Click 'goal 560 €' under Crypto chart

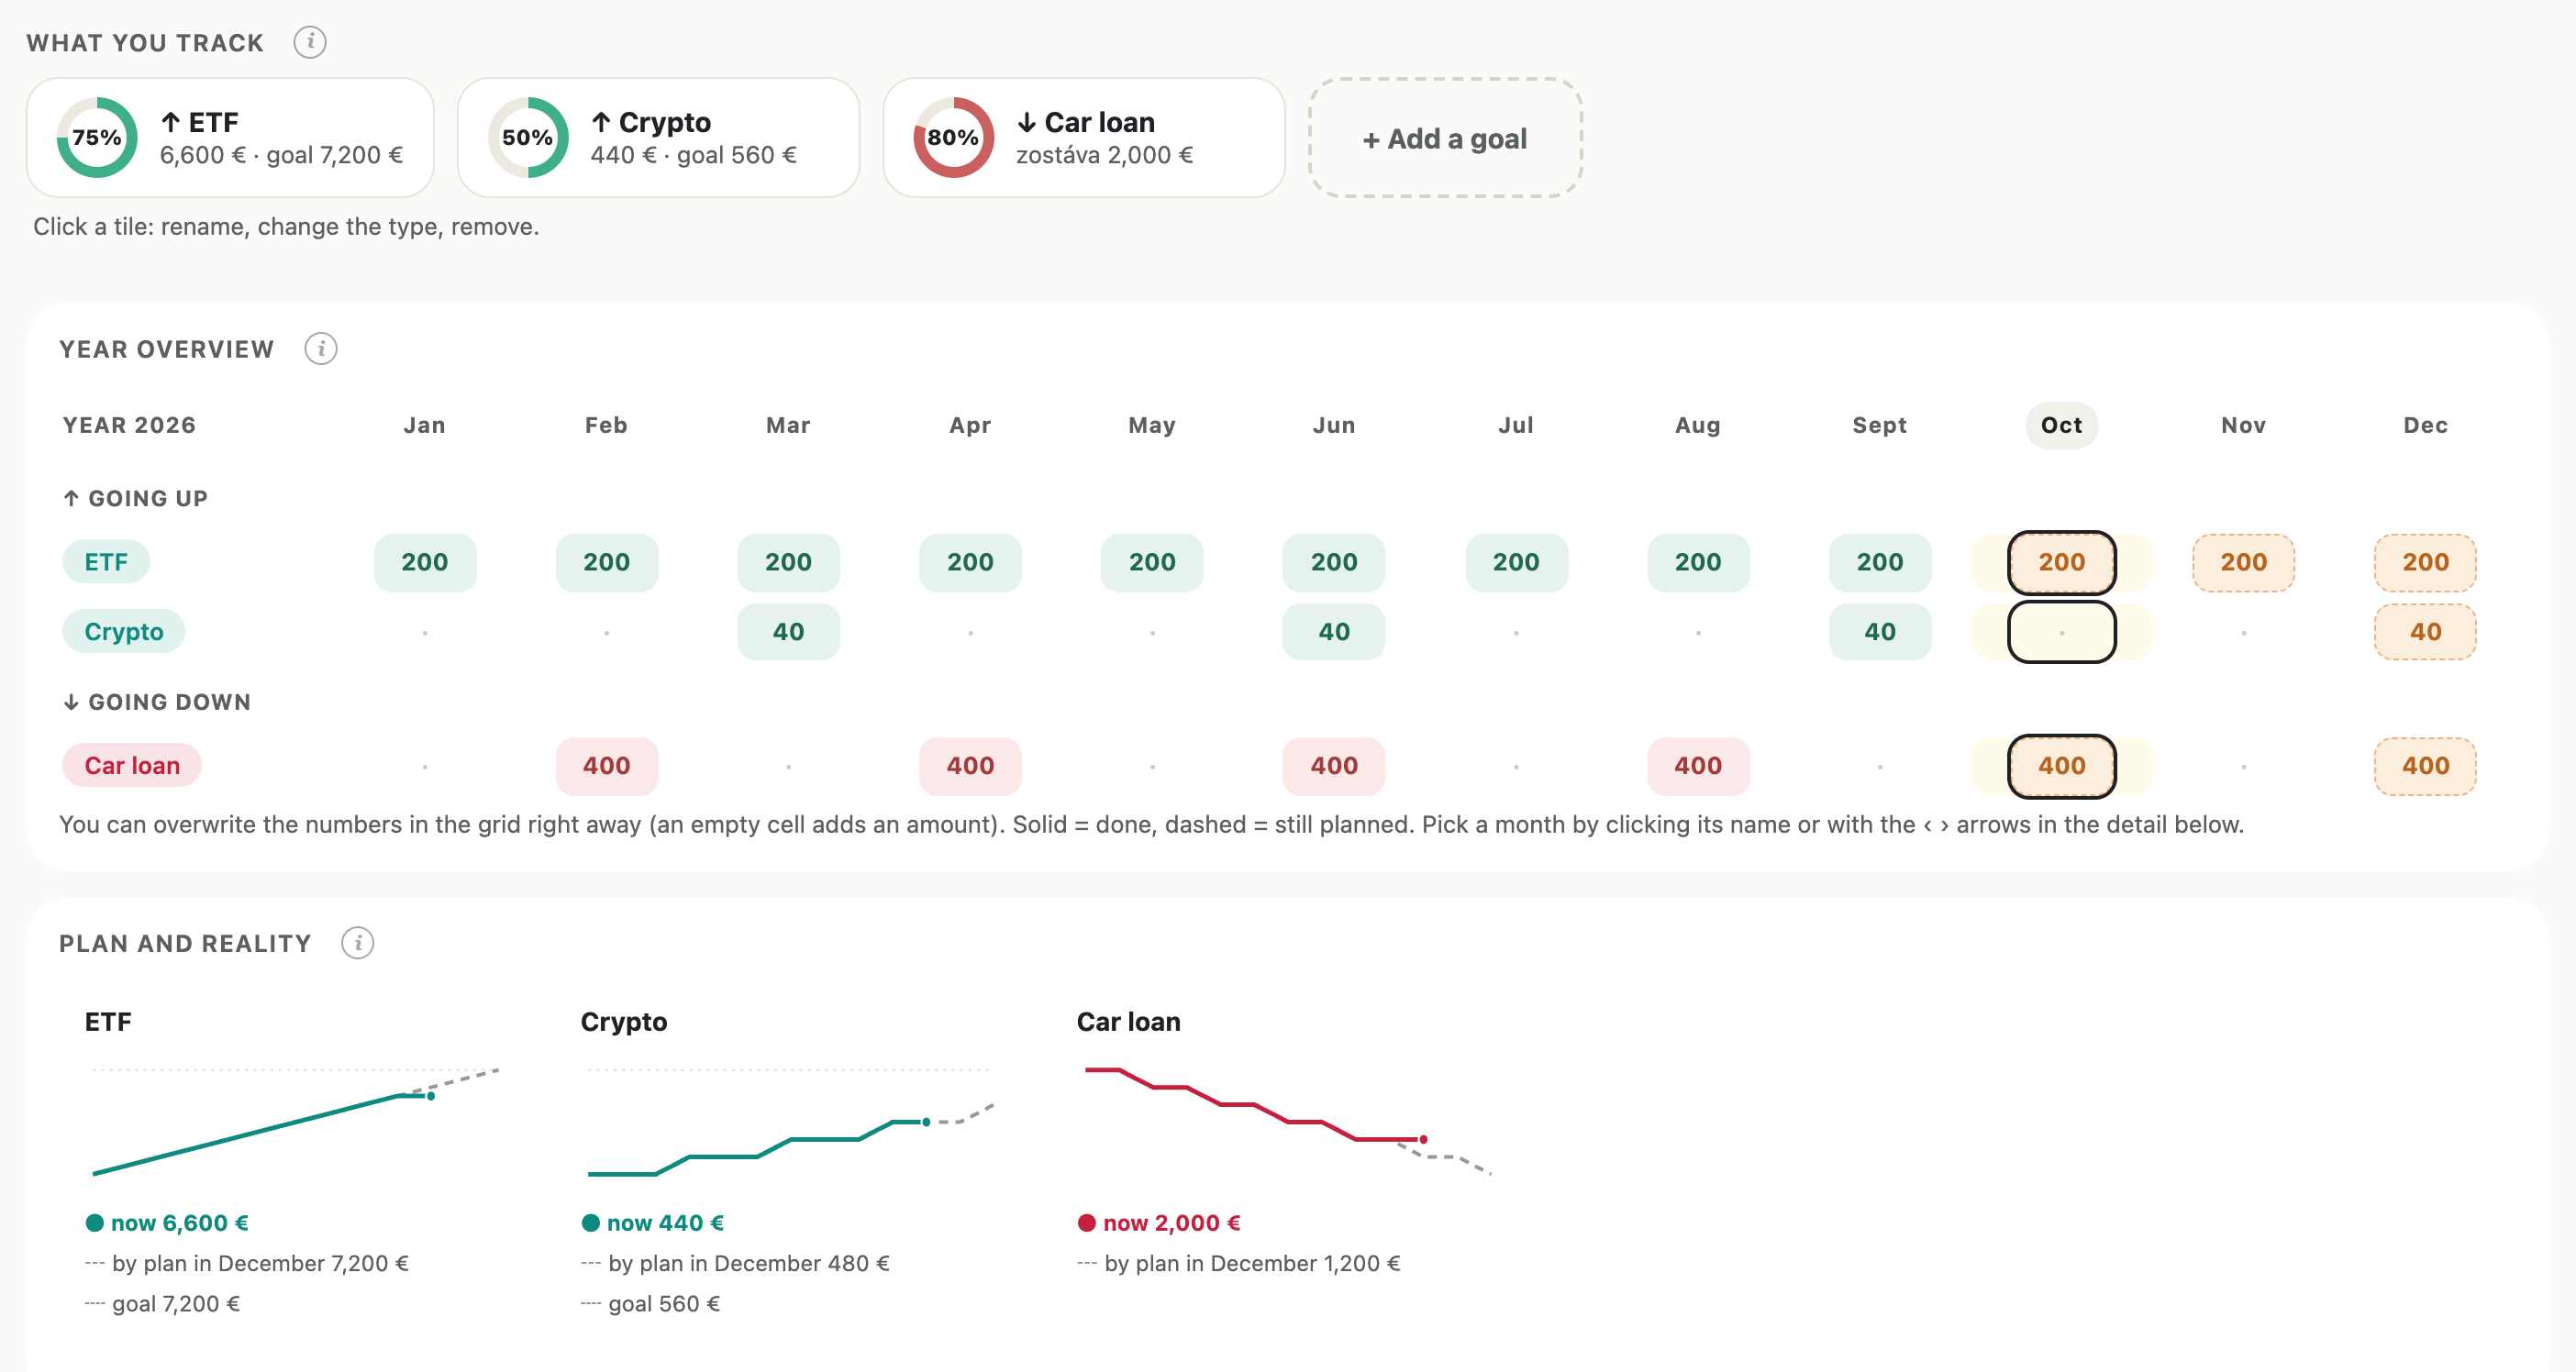(x=664, y=1304)
